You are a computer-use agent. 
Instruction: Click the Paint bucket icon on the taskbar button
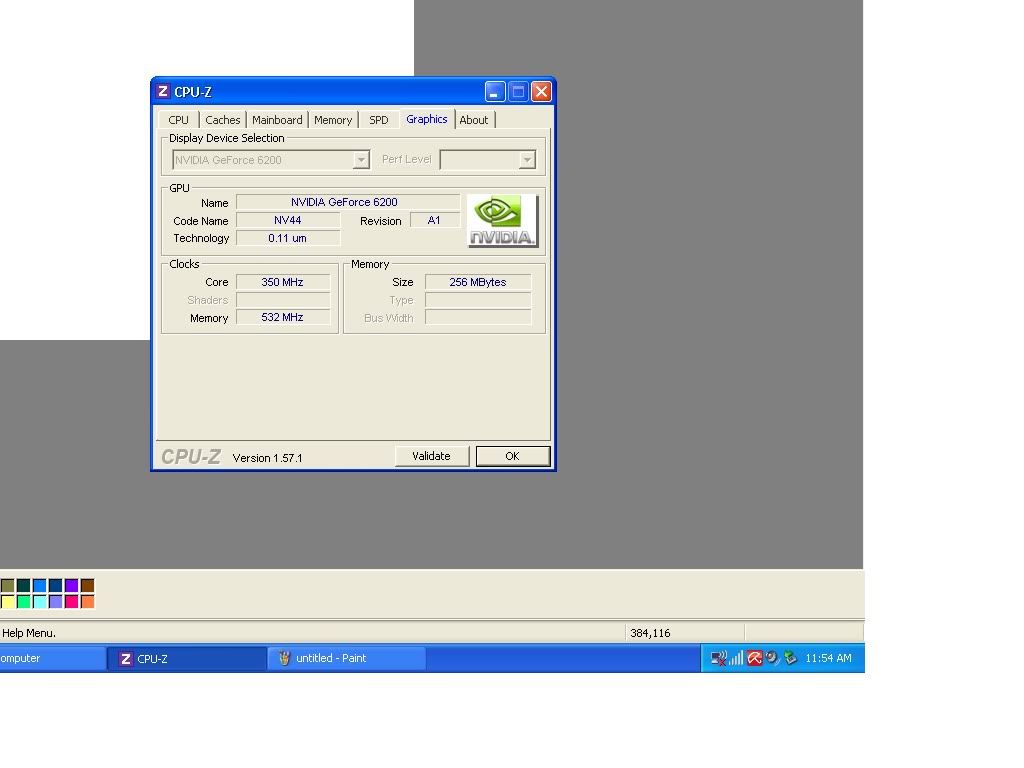[284, 658]
